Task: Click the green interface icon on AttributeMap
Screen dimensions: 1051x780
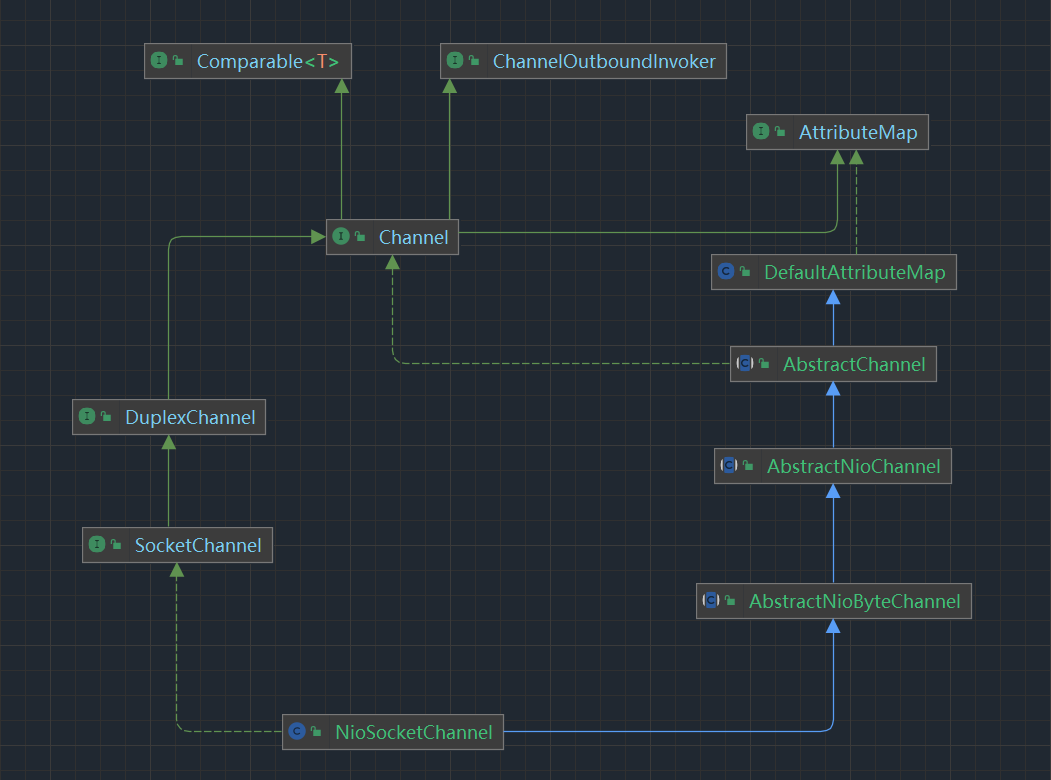Action: point(760,132)
